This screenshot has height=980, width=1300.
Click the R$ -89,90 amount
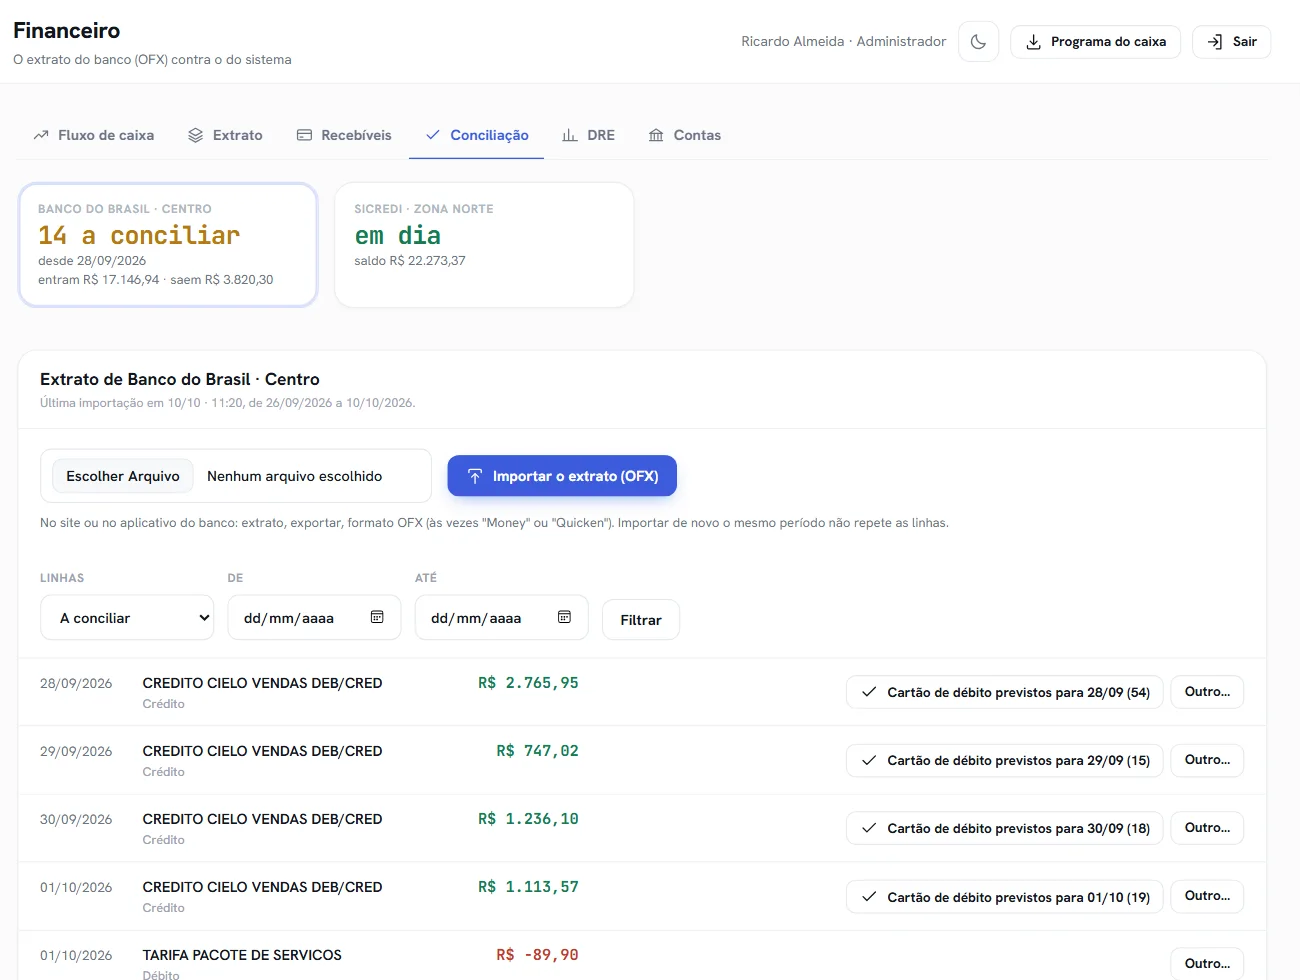537,955
